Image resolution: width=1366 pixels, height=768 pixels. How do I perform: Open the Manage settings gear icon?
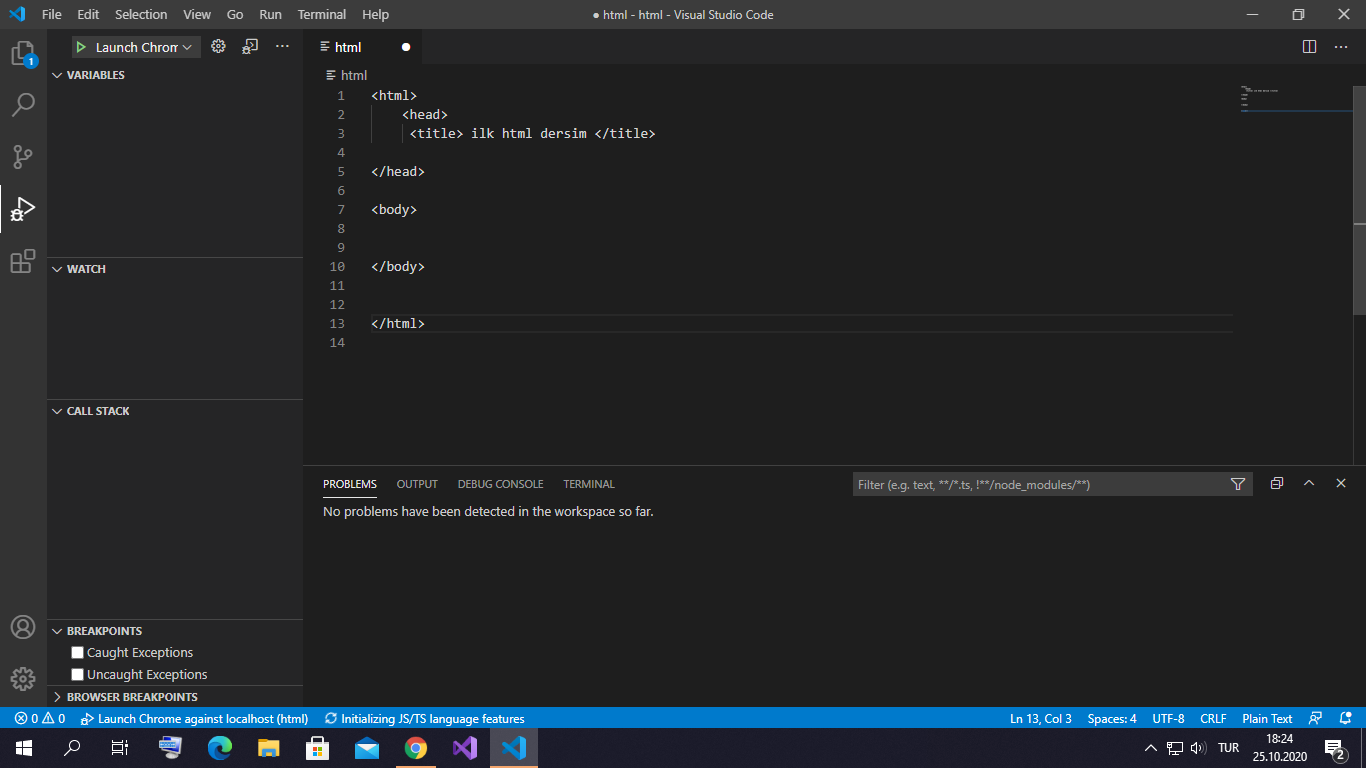[22, 678]
